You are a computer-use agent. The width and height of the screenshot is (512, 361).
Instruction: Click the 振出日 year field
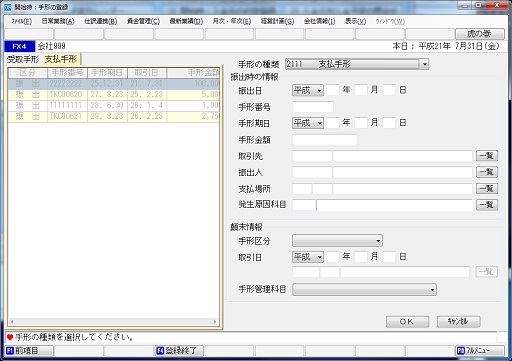pos(332,90)
